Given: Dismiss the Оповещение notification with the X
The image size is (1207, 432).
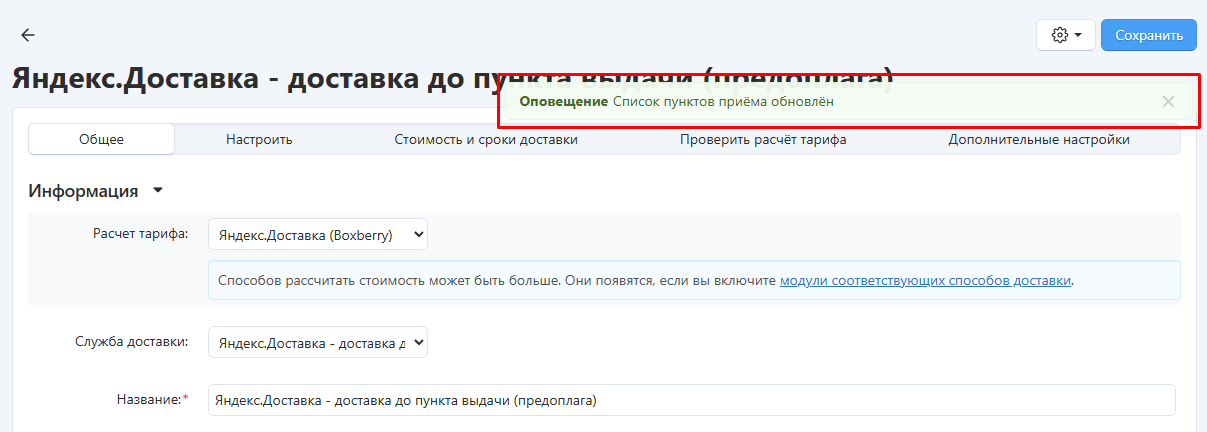Looking at the screenshot, I should (1168, 101).
